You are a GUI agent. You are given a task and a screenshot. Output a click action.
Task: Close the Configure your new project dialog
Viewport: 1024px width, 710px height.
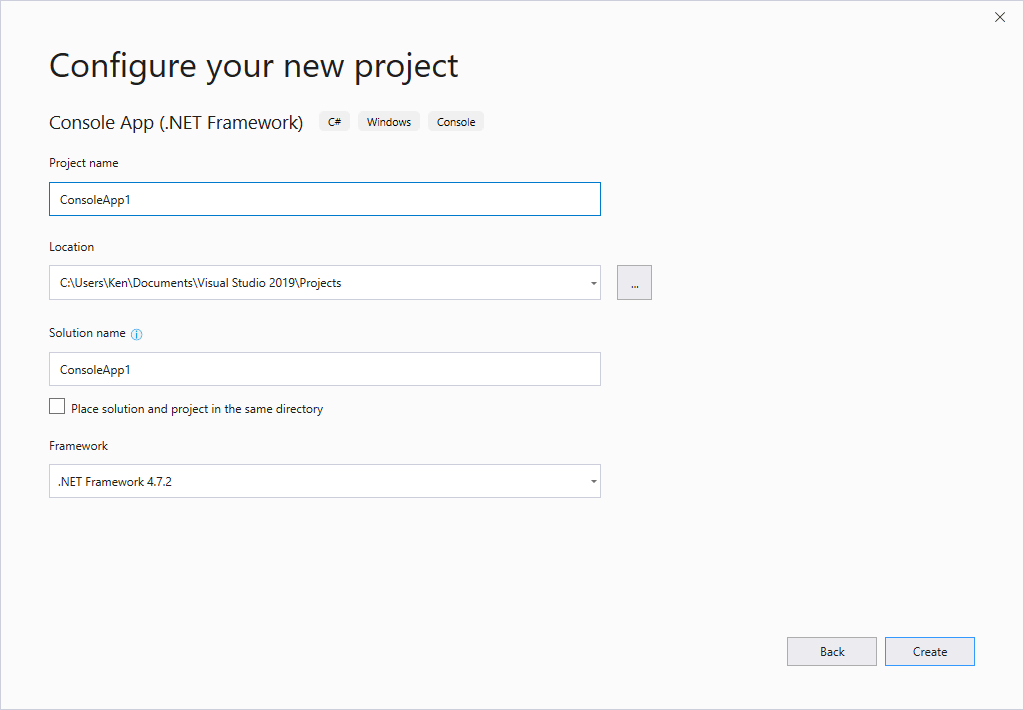click(x=999, y=17)
